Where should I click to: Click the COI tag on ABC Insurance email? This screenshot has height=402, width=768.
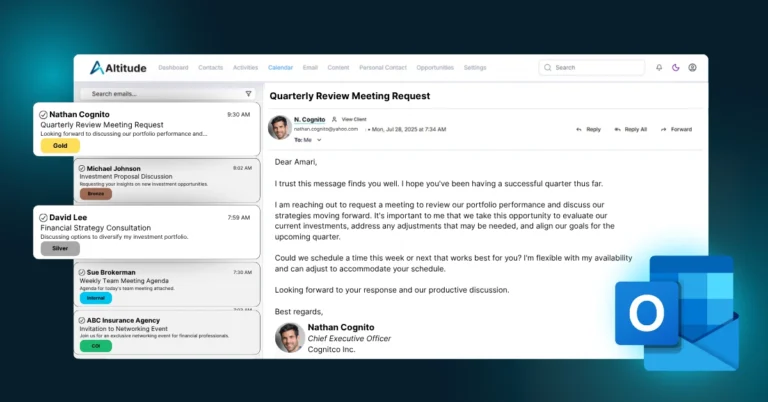pos(96,346)
